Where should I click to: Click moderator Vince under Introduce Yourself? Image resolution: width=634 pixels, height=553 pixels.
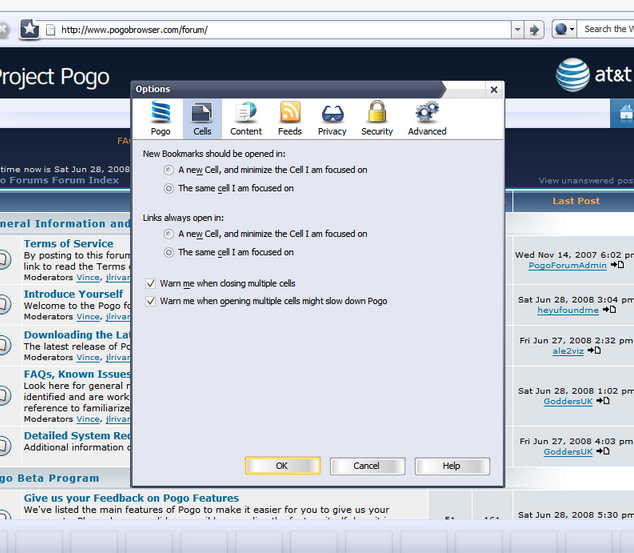(x=88, y=317)
